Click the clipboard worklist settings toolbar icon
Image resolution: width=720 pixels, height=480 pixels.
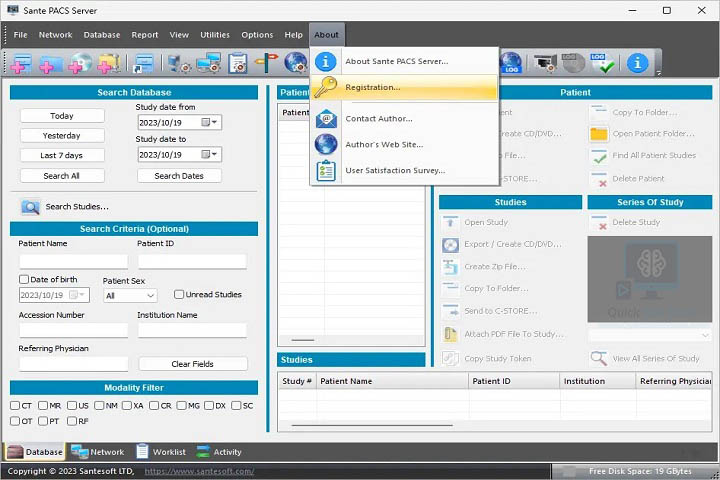(x=238, y=63)
